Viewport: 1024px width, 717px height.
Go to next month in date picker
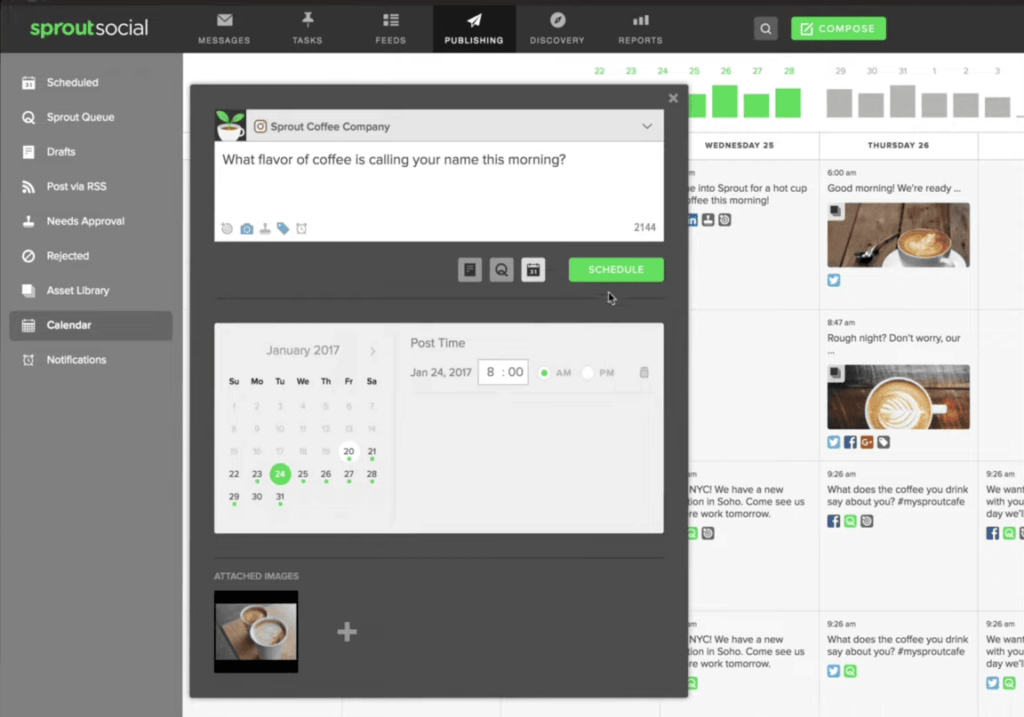(372, 351)
